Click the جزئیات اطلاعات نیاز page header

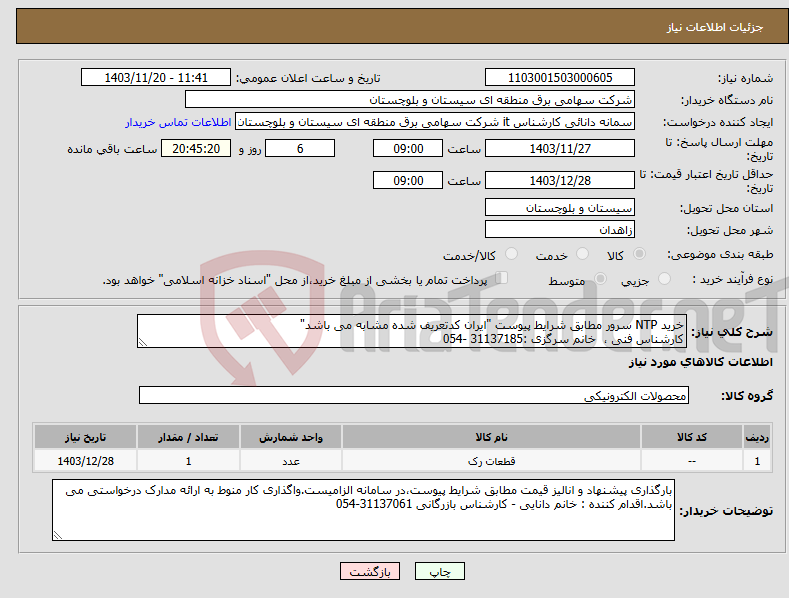click(x=715, y=27)
